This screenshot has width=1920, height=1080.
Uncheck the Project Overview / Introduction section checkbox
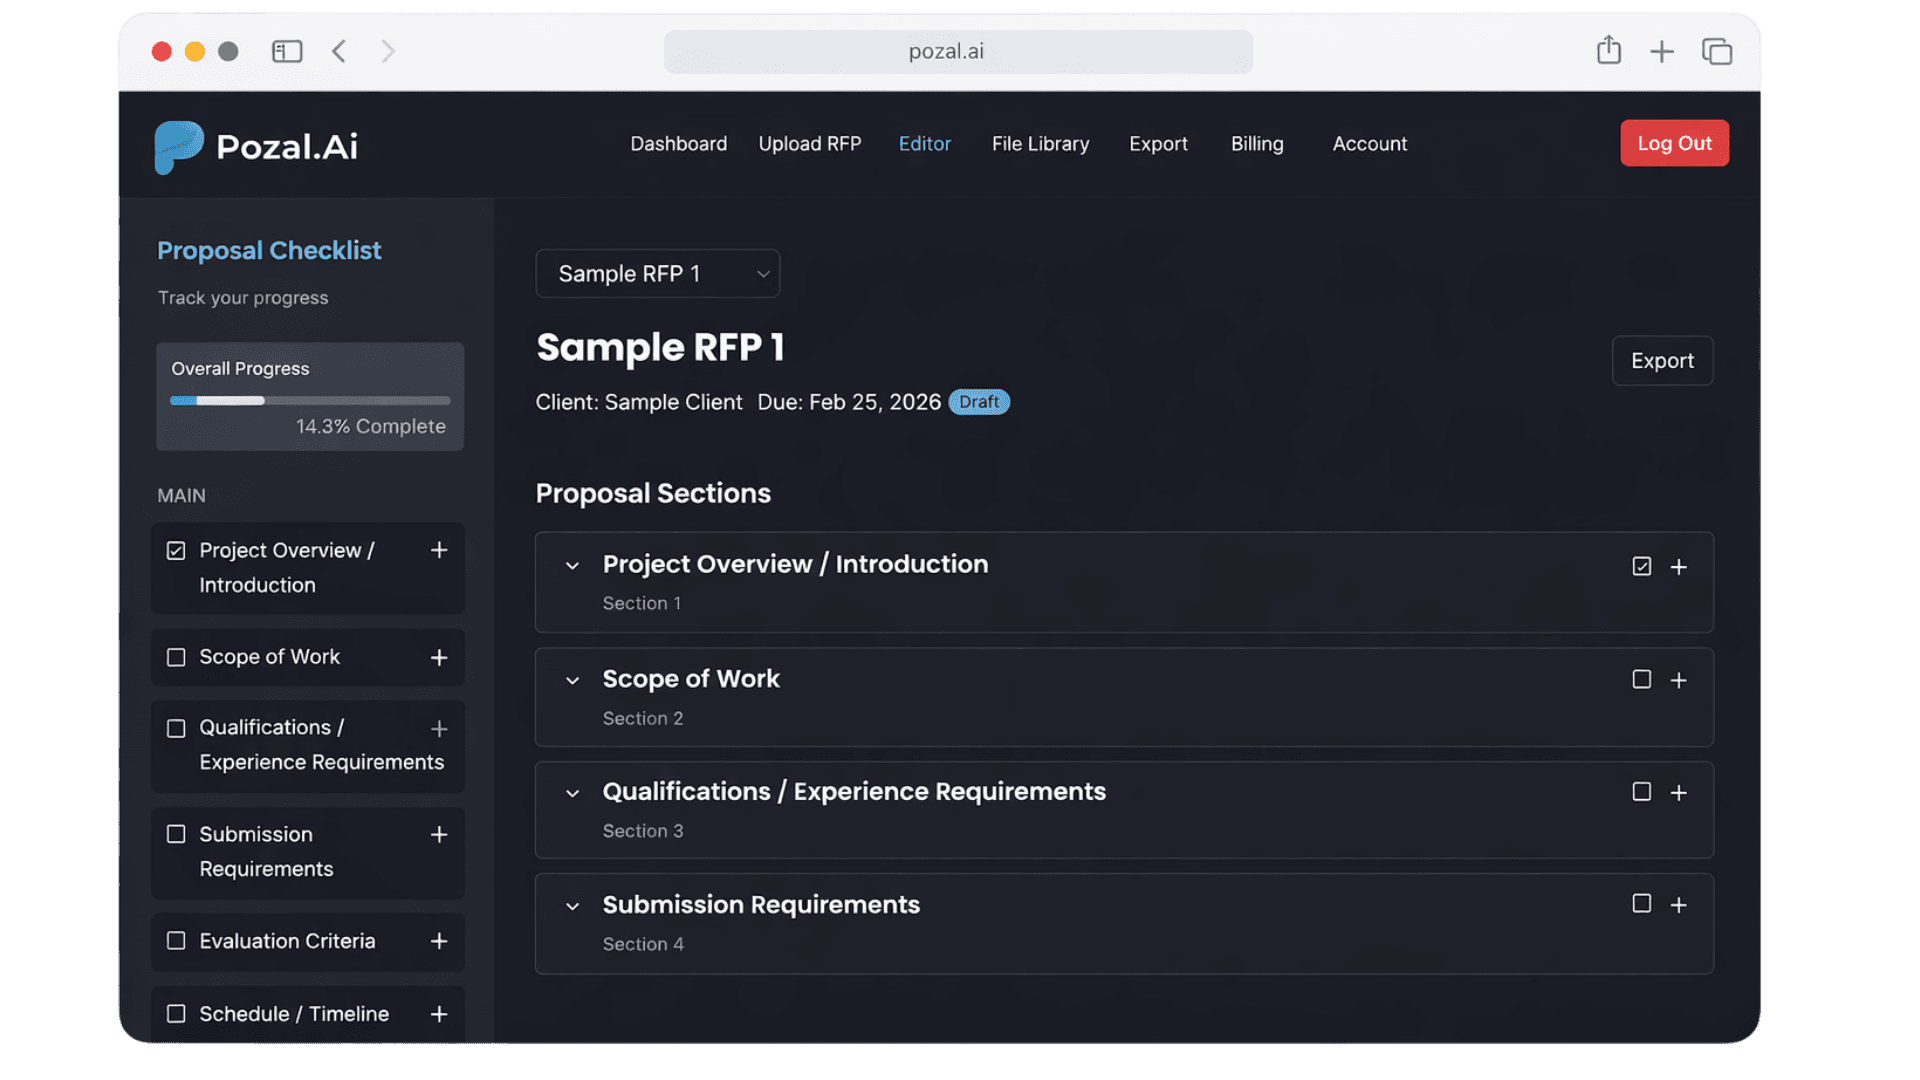point(1641,566)
